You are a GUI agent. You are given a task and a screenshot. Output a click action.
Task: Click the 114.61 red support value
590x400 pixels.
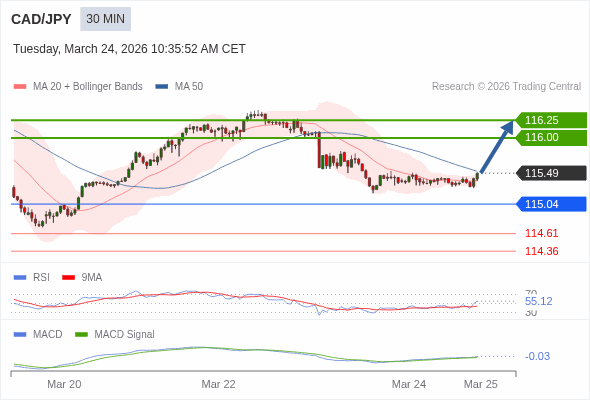541,233
